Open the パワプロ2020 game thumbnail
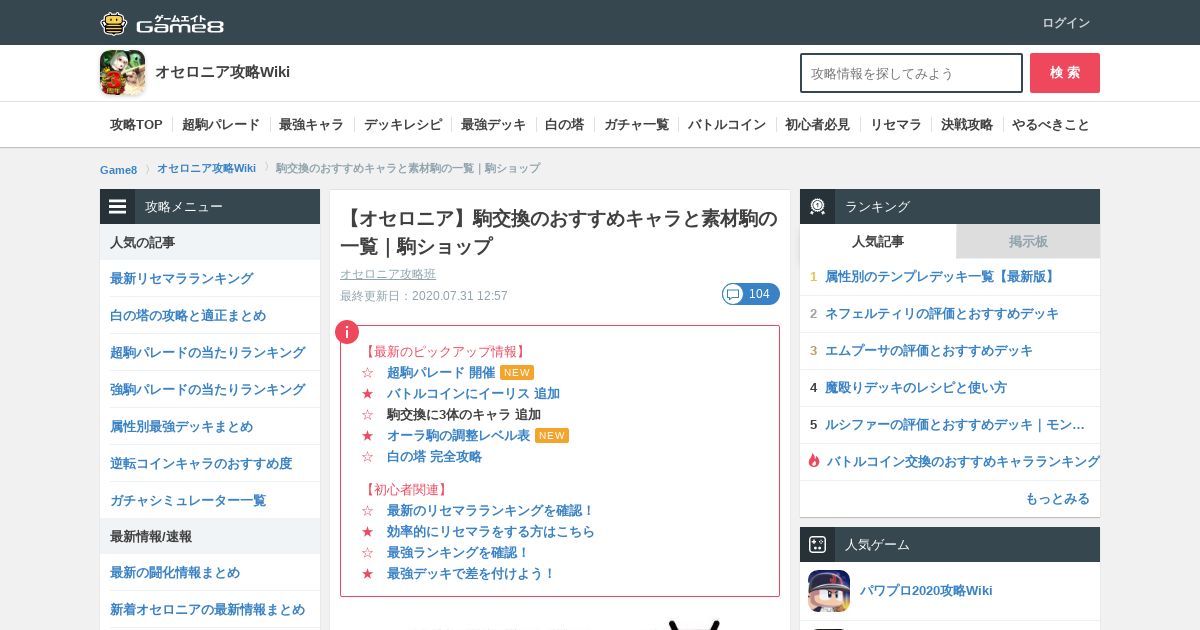The image size is (1200, 630). (829, 591)
